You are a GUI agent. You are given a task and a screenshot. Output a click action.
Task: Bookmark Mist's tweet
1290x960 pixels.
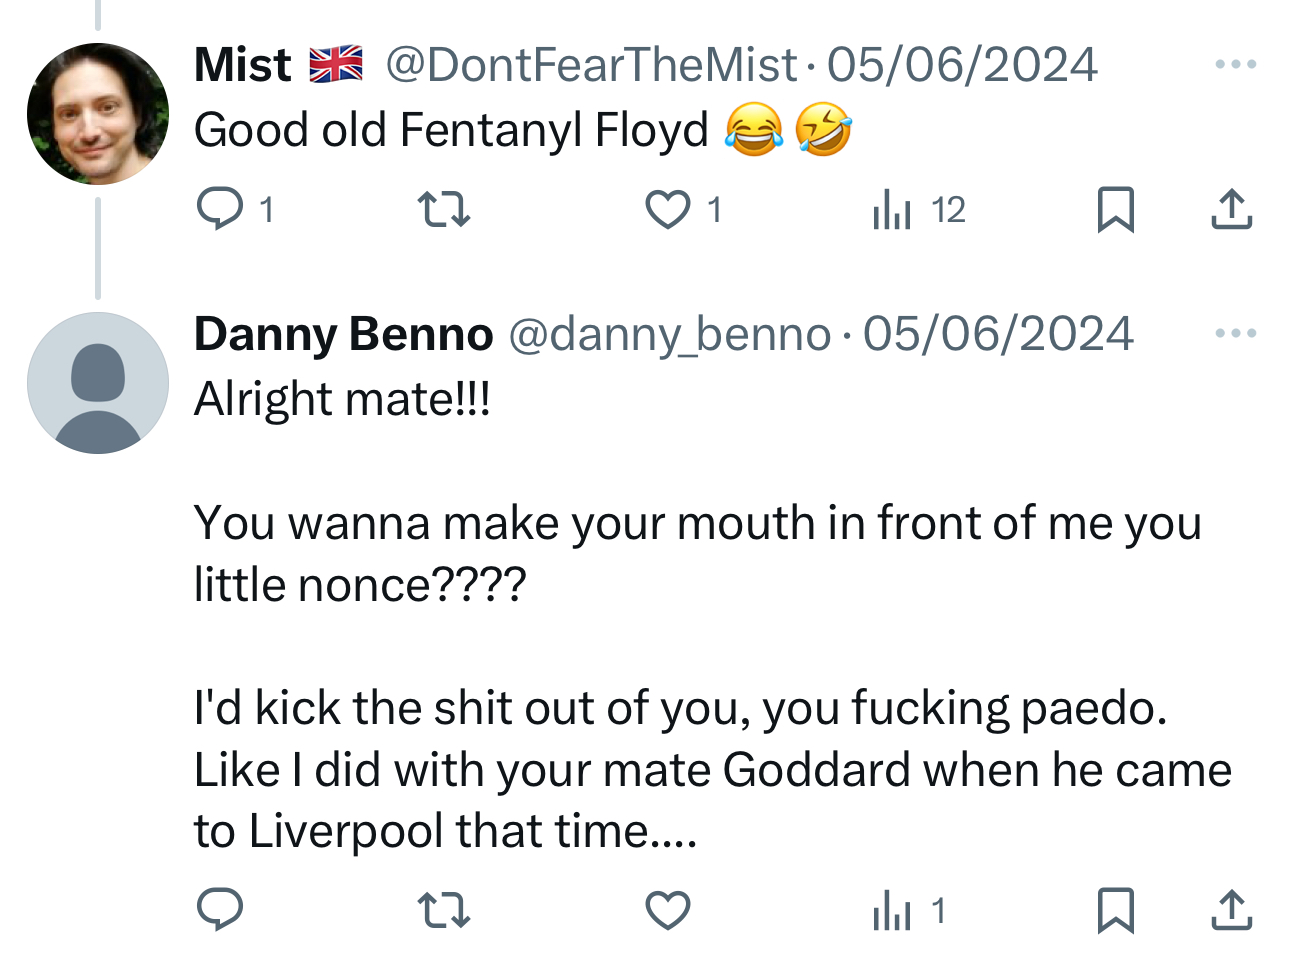1115,210
